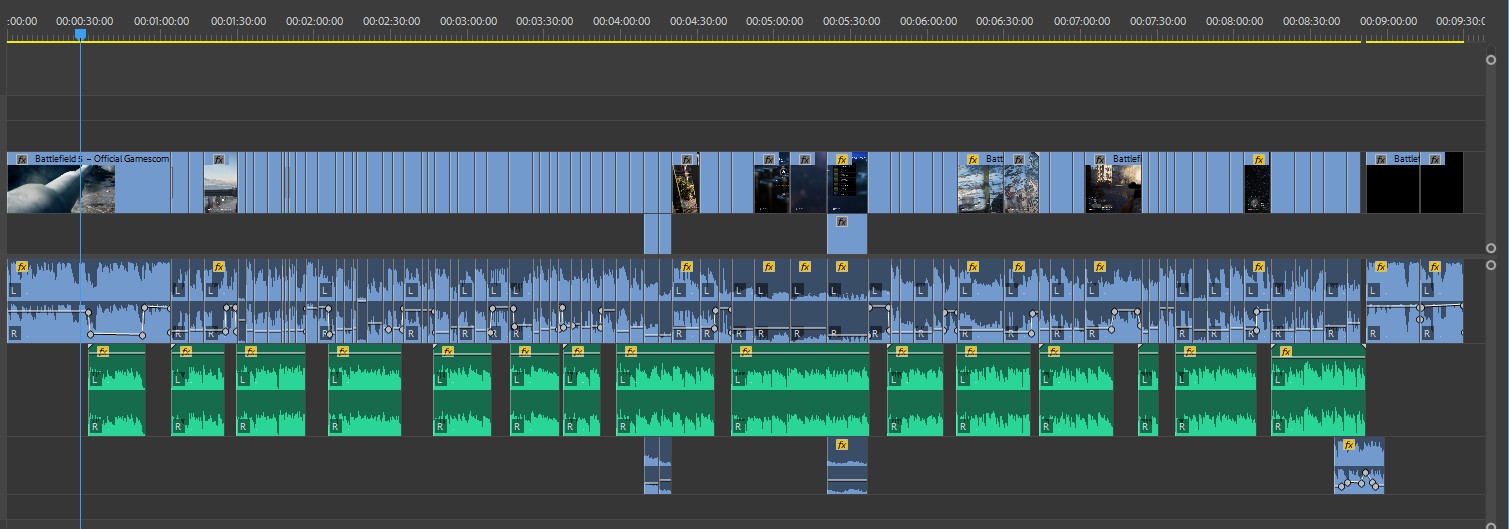Click fx badge on bottom-track keyframed clip near 08:45
The image size is (1509, 529).
coord(1347,445)
